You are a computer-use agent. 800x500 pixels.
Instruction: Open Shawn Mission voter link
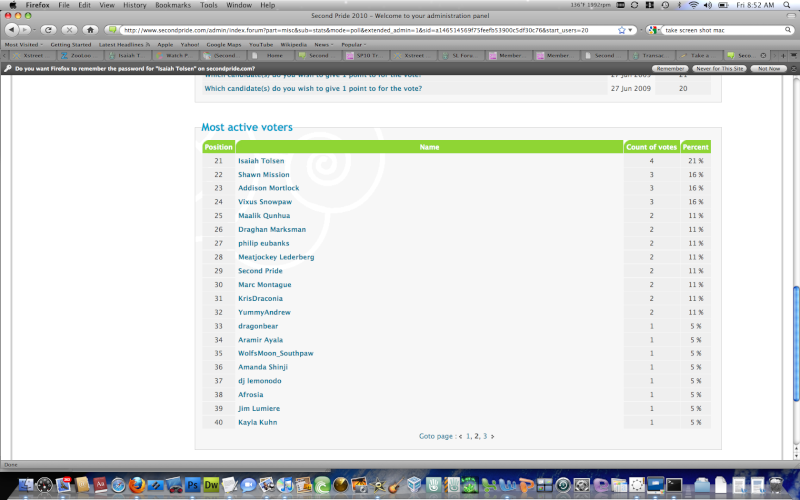point(263,174)
